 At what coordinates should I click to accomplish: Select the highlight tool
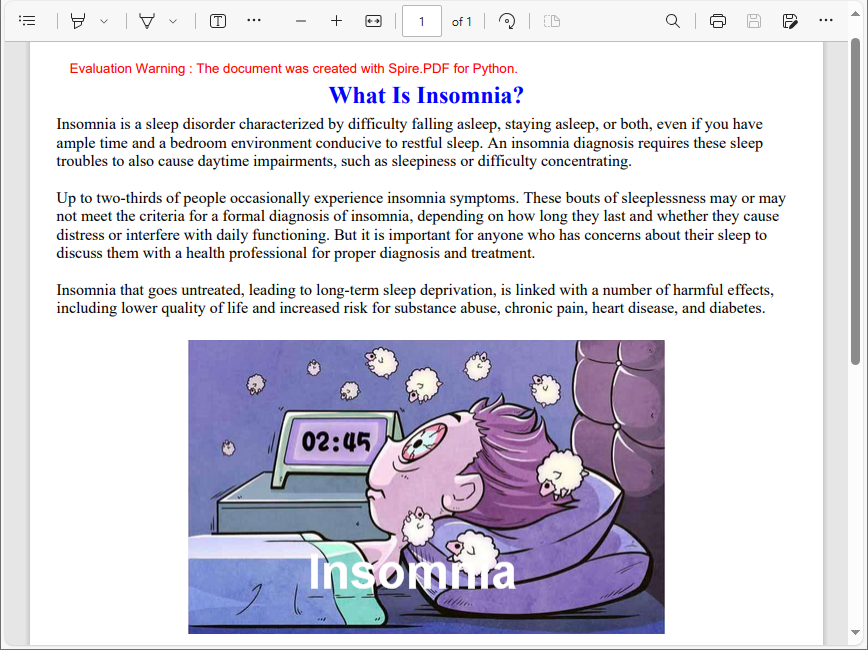(x=78, y=20)
